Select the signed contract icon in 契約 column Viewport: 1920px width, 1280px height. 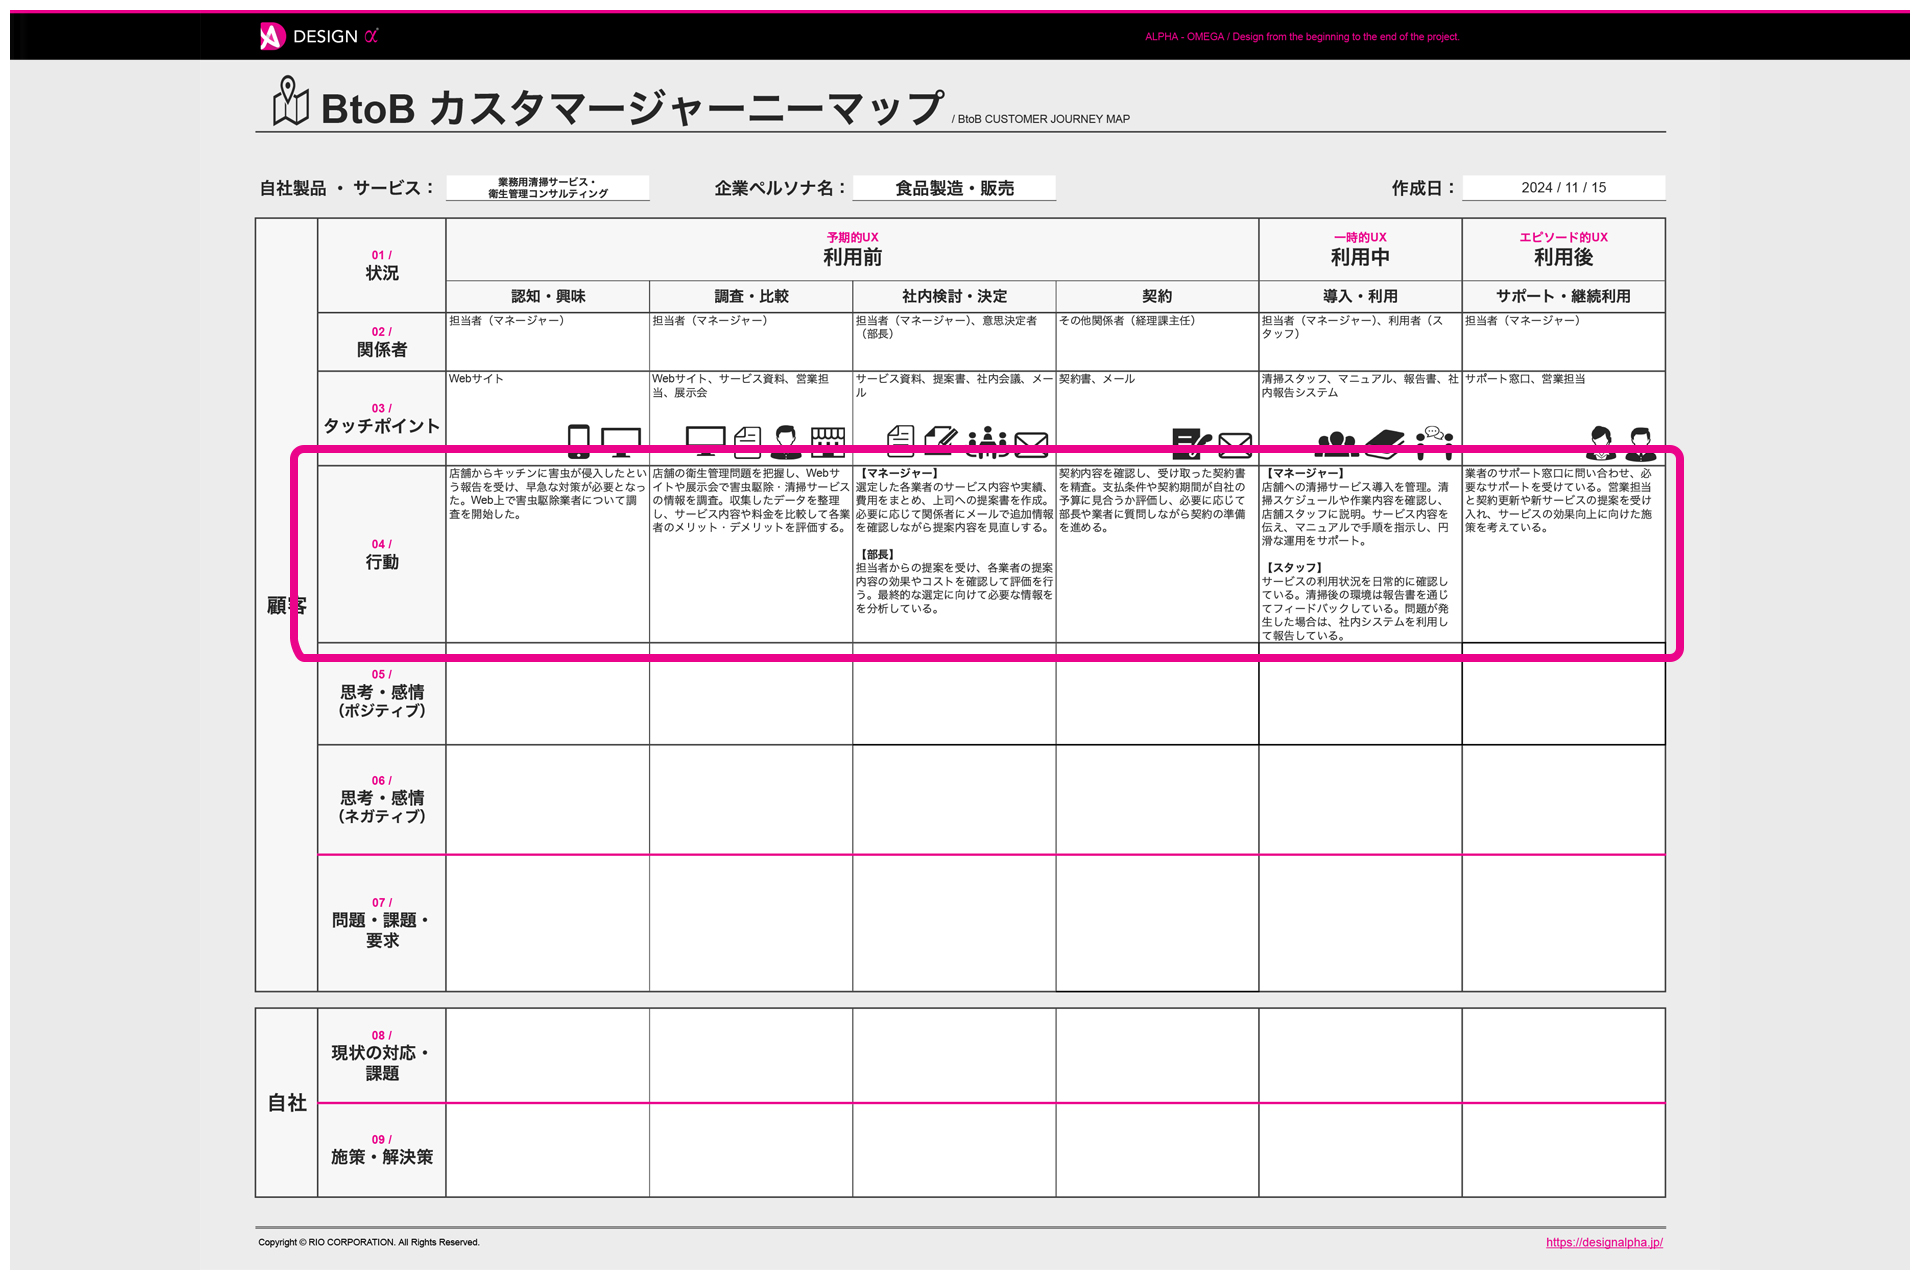tap(1191, 442)
